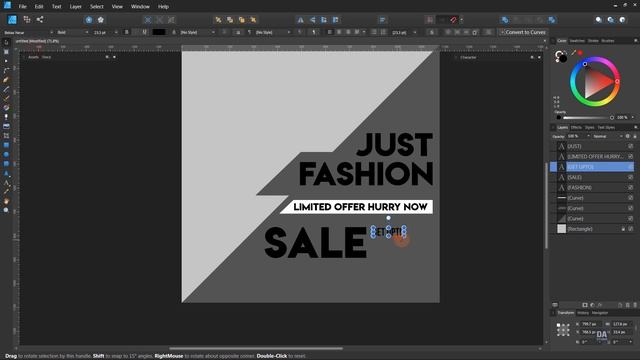This screenshot has height=360, width=640.
Task: Hide the (FASHION) layer
Action: click(631, 187)
